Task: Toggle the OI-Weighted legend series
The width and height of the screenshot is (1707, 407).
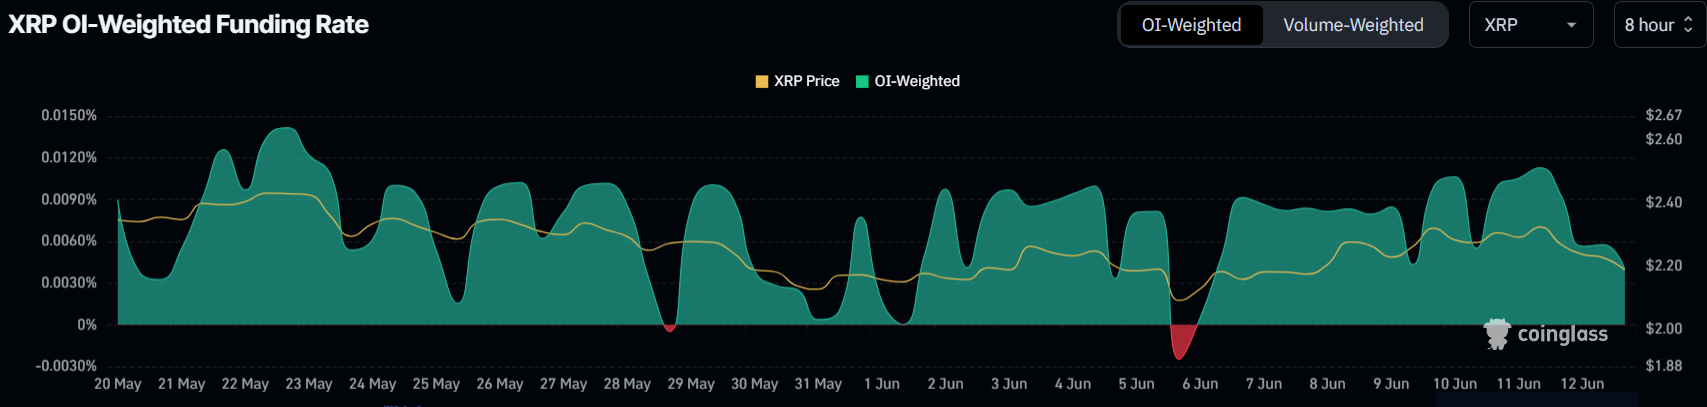Action: [908, 81]
